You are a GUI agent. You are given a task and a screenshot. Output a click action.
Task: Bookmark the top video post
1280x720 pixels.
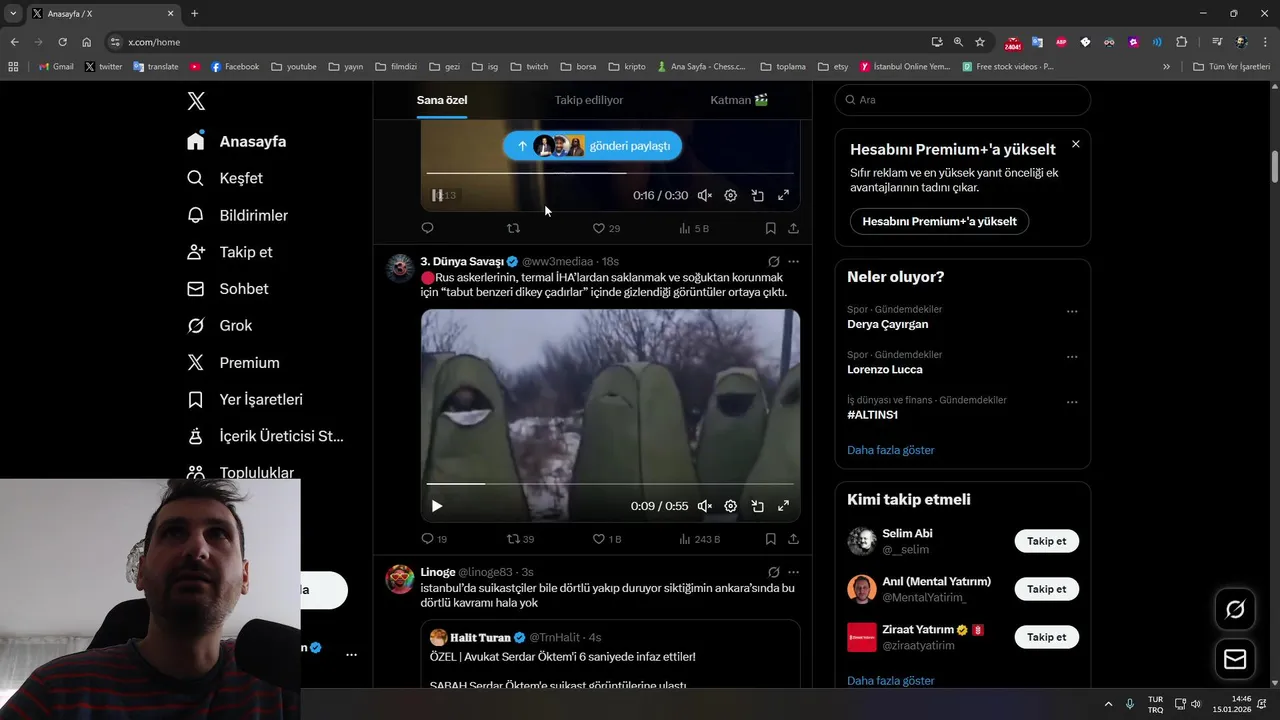771,228
